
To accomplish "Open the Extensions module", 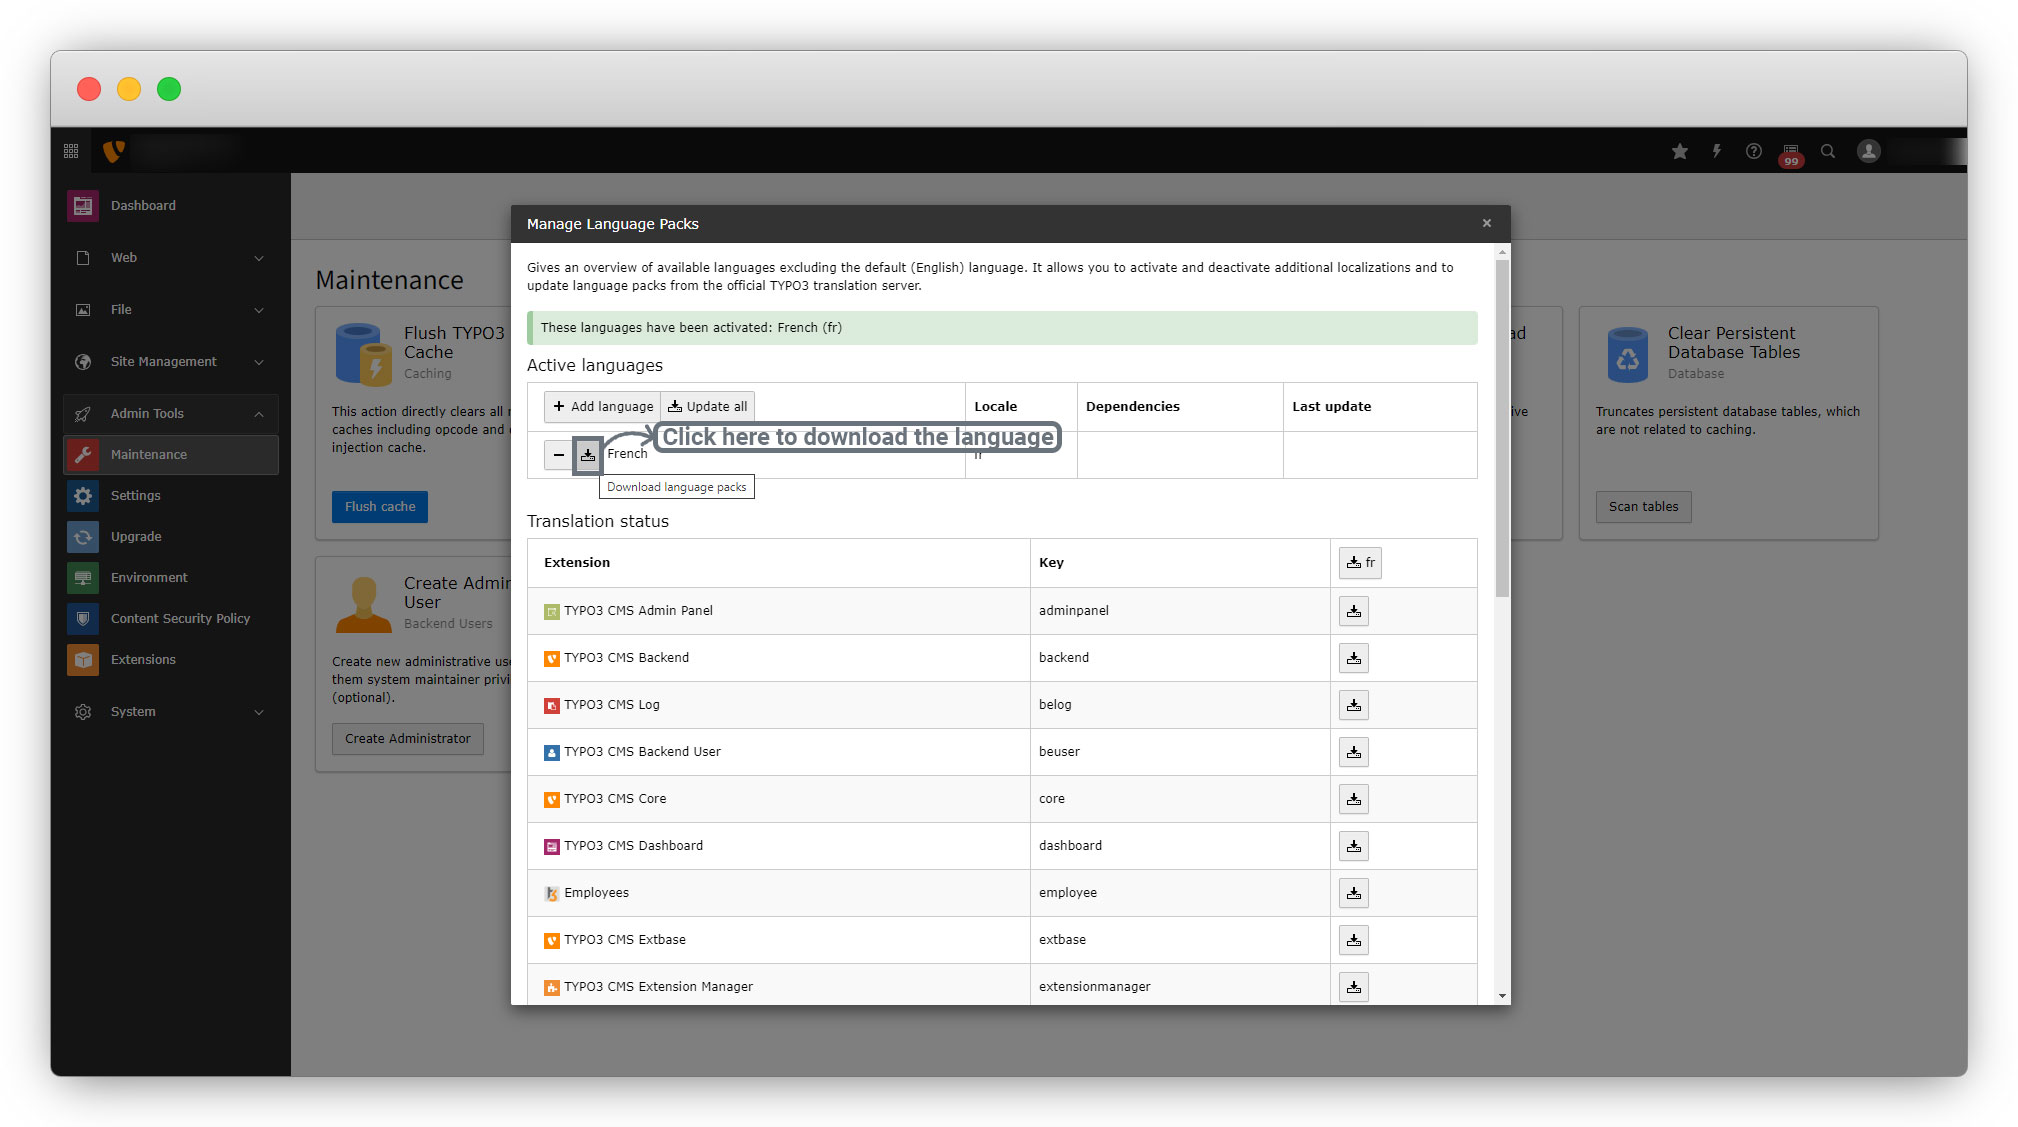I will tap(143, 660).
